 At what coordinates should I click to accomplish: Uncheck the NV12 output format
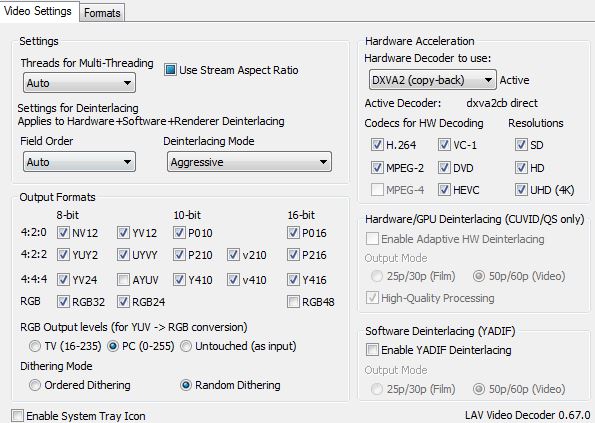click(63, 233)
